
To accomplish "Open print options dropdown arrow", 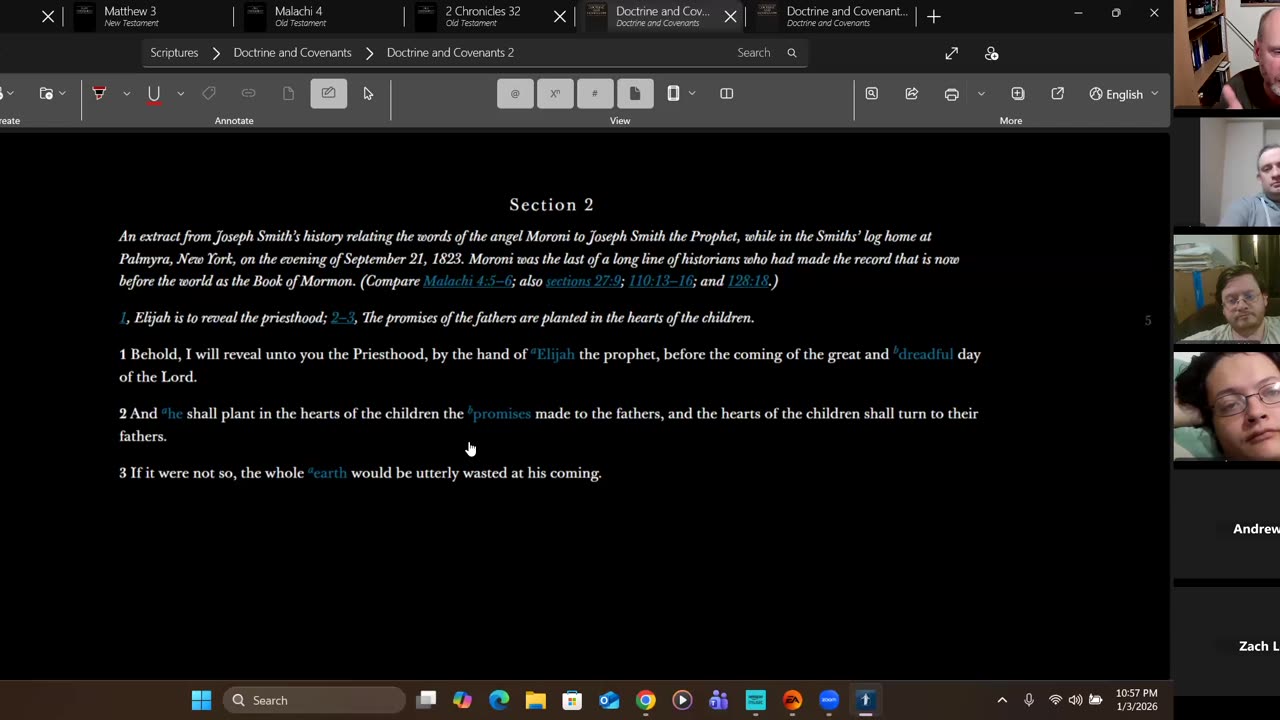I will pos(981,94).
